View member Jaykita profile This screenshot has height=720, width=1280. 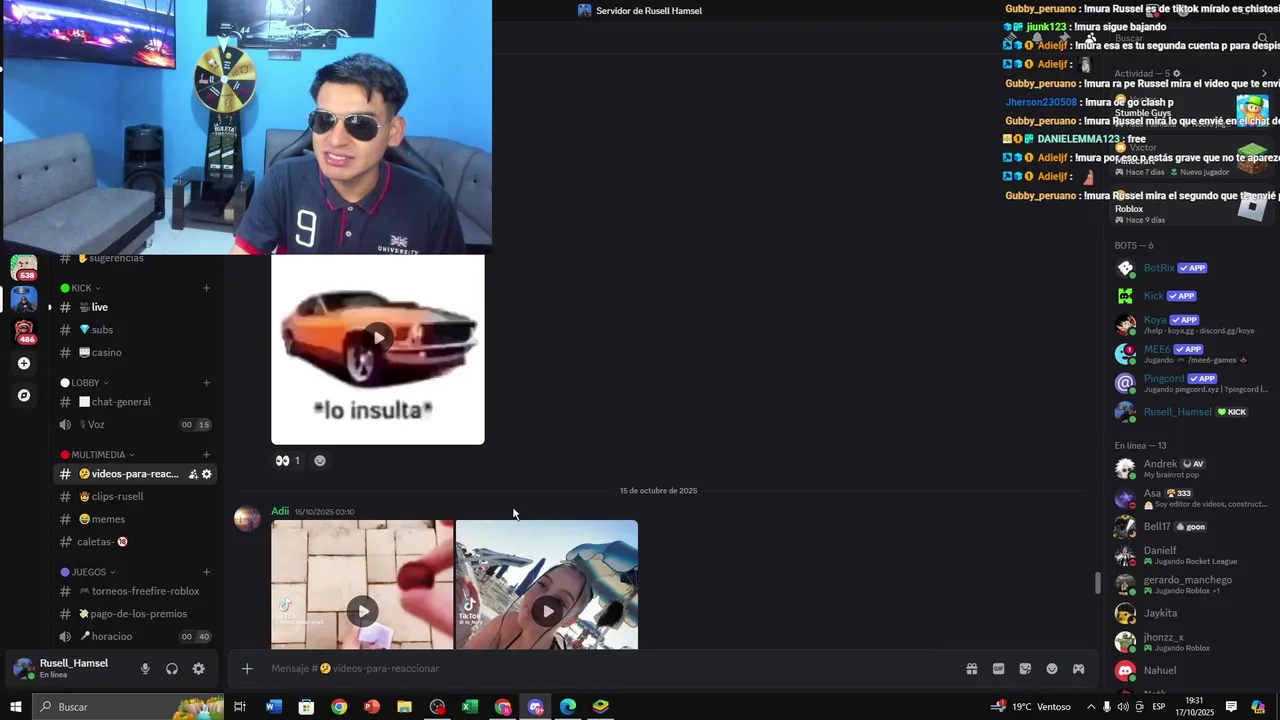(x=1190, y=613)
